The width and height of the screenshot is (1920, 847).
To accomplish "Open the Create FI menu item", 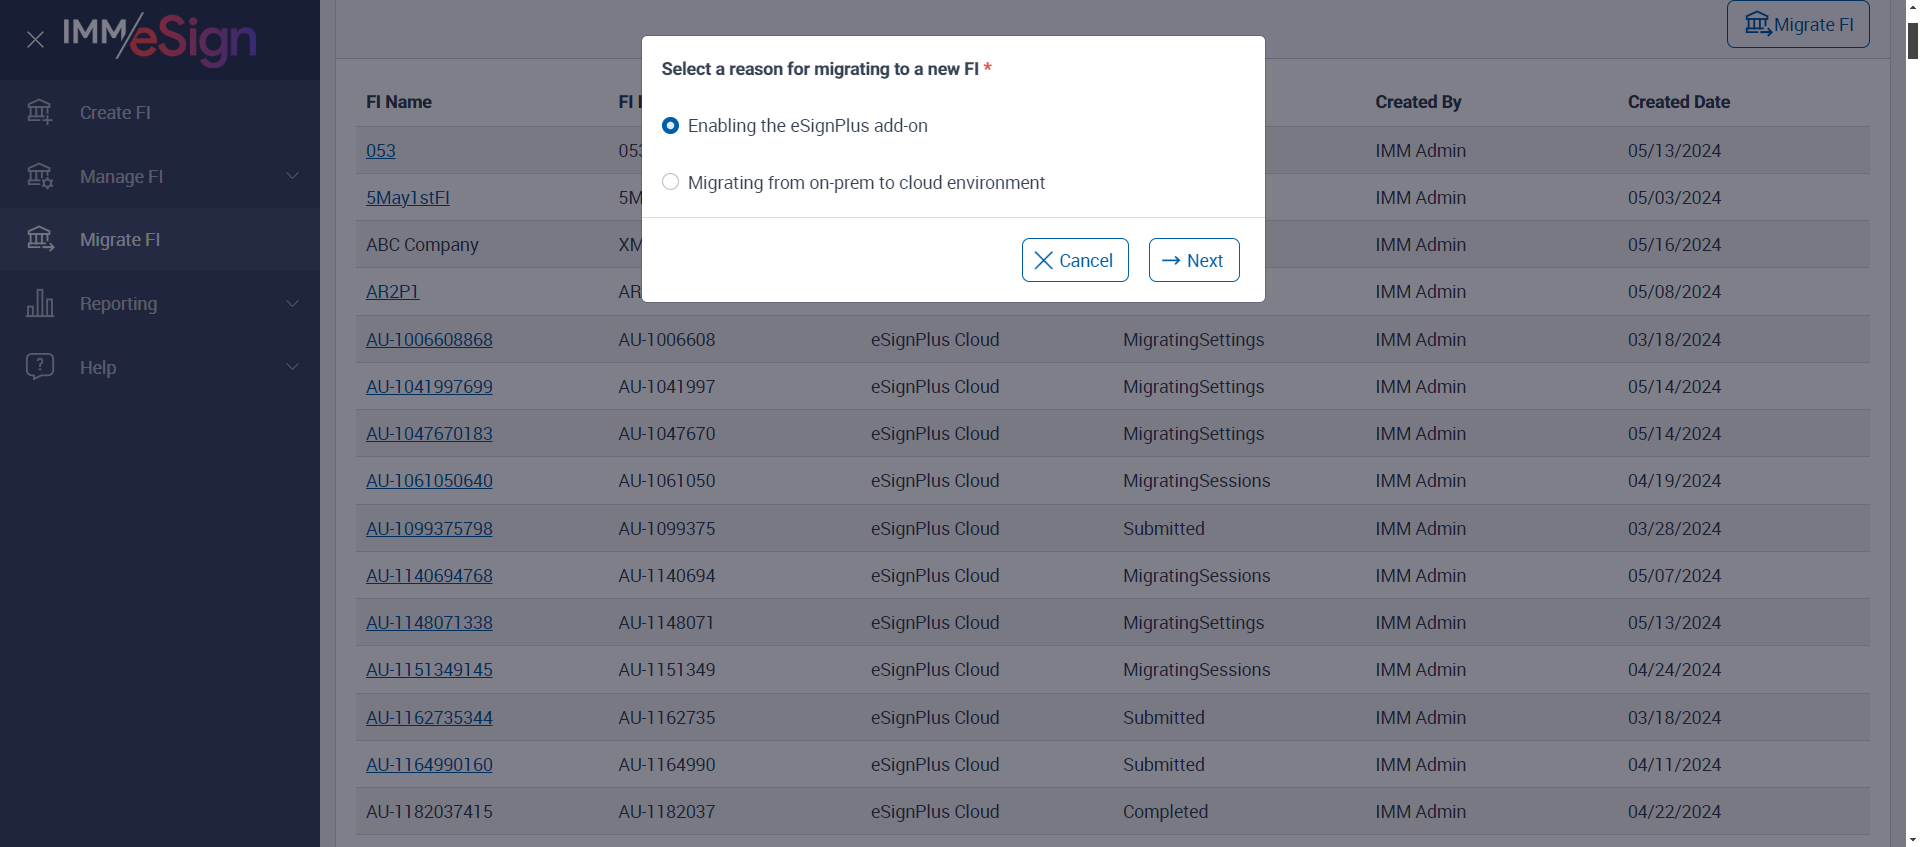I will point(115,113).
